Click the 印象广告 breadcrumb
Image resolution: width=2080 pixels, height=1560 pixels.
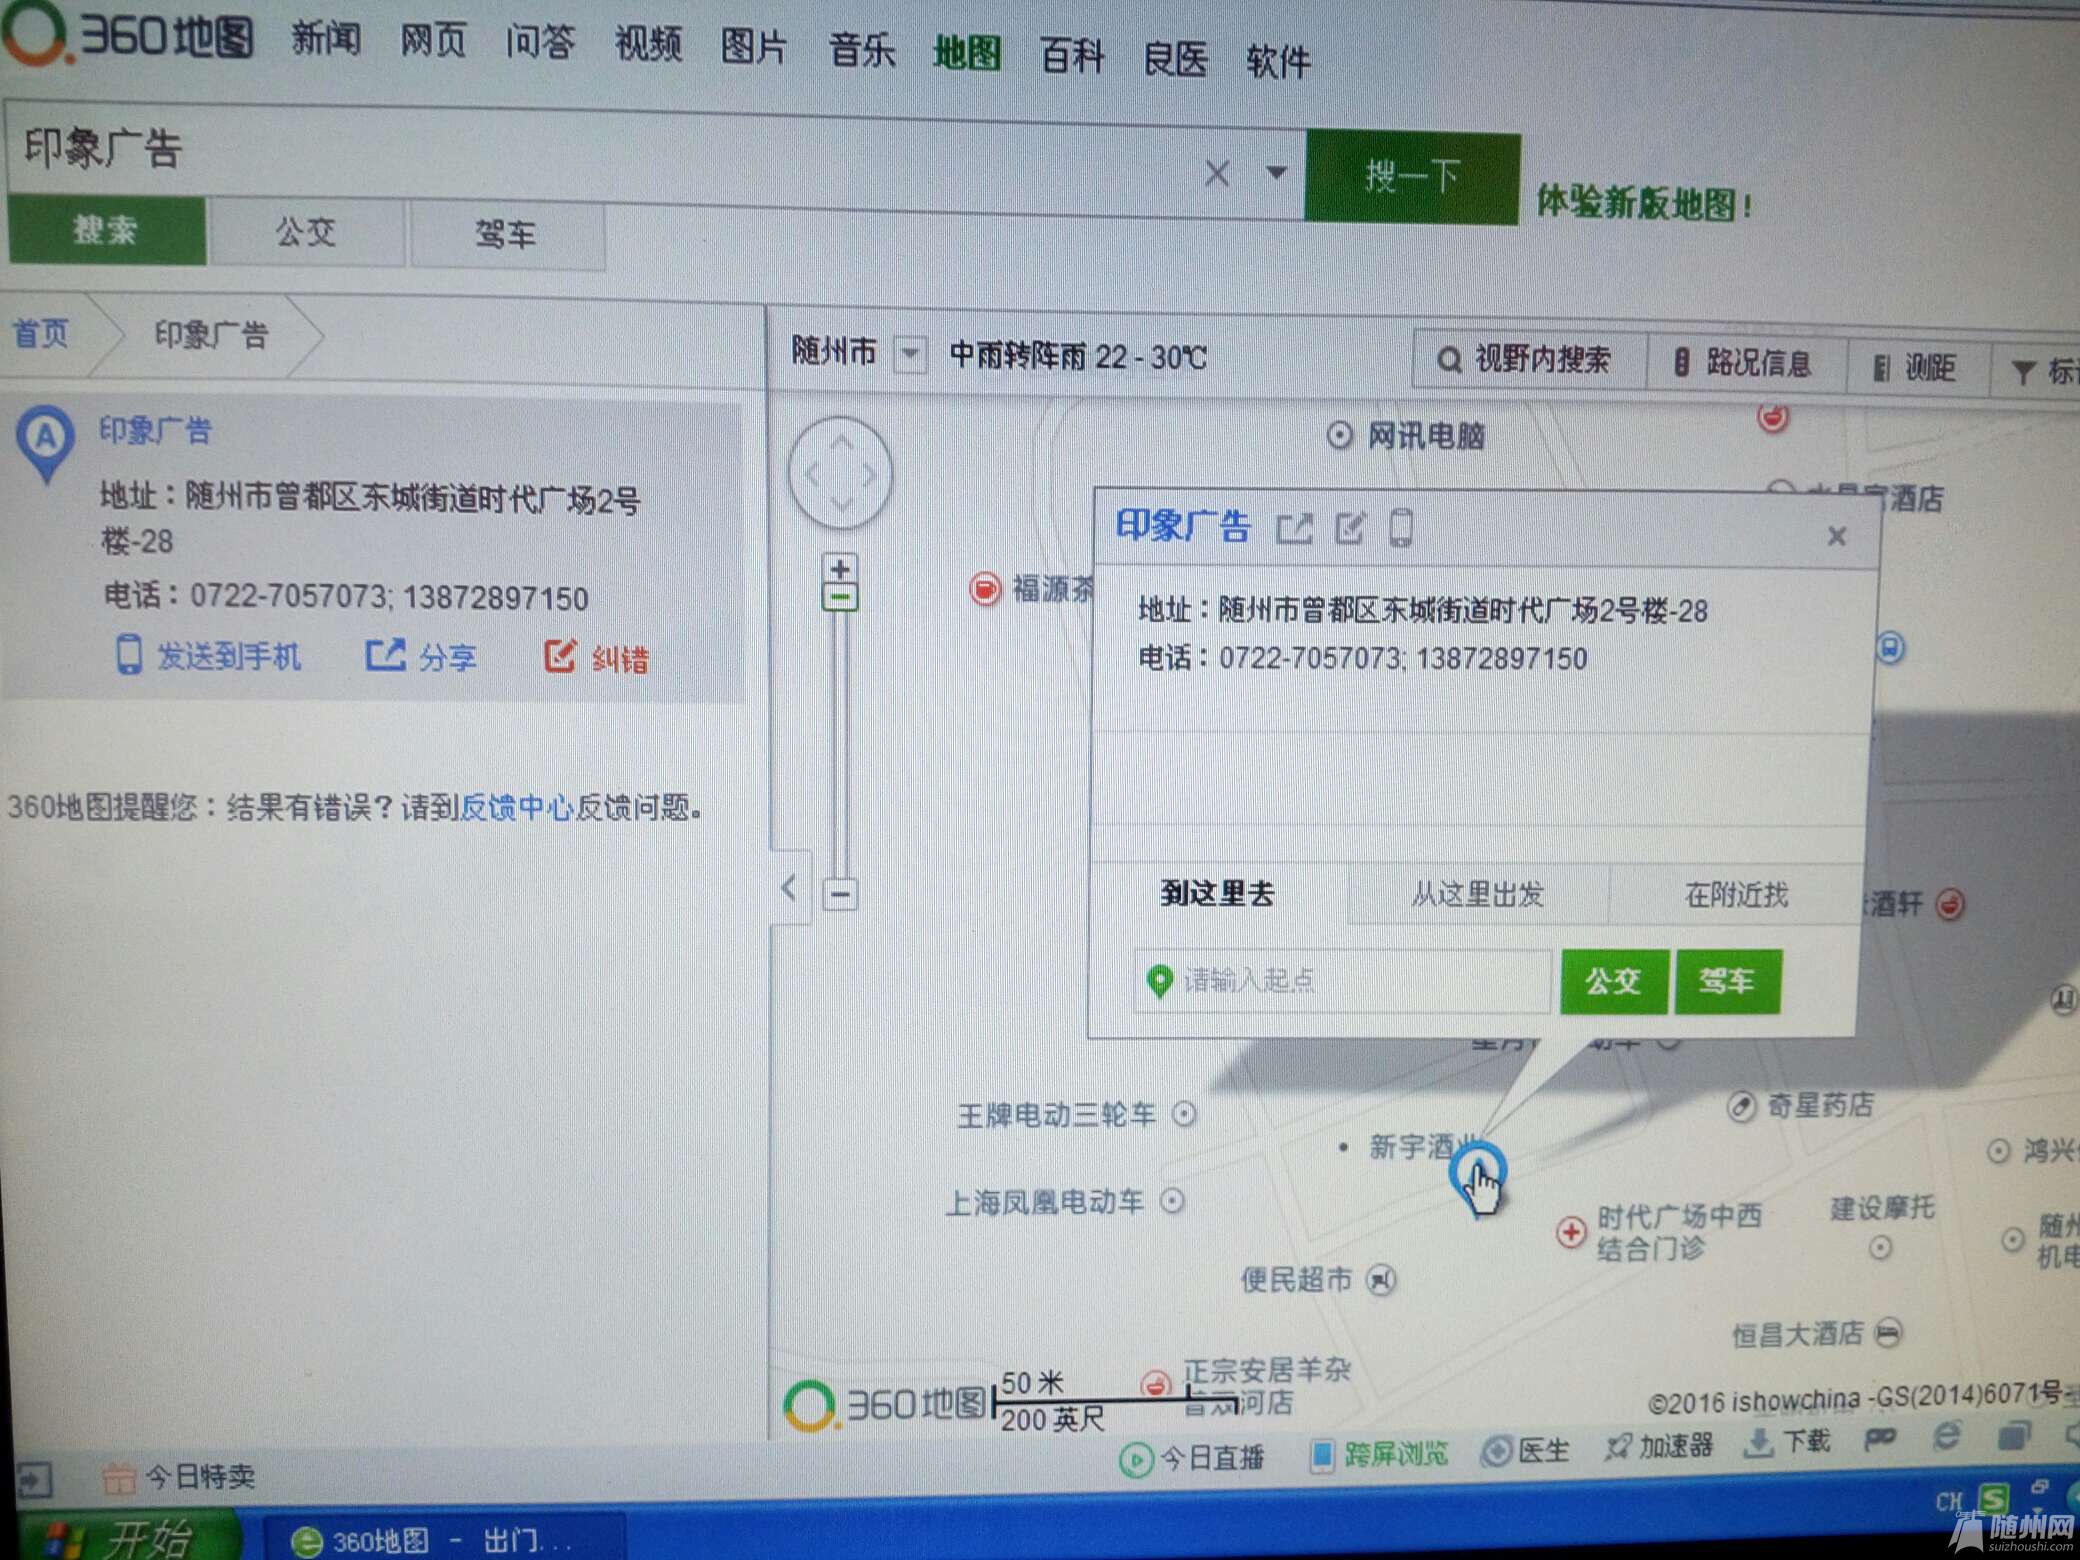(x=211, y=334)
